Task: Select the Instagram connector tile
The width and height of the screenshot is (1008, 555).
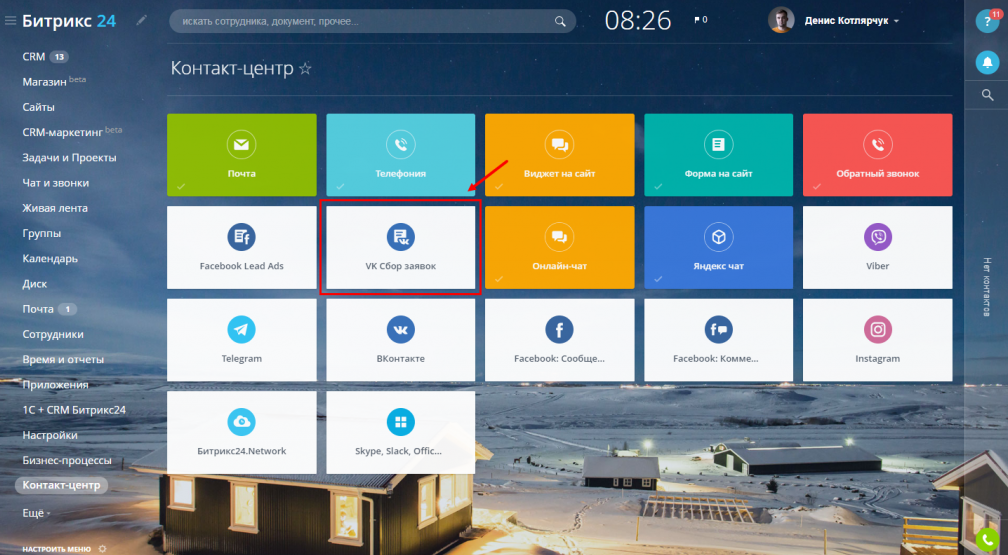Action: (x=877, y=339)
